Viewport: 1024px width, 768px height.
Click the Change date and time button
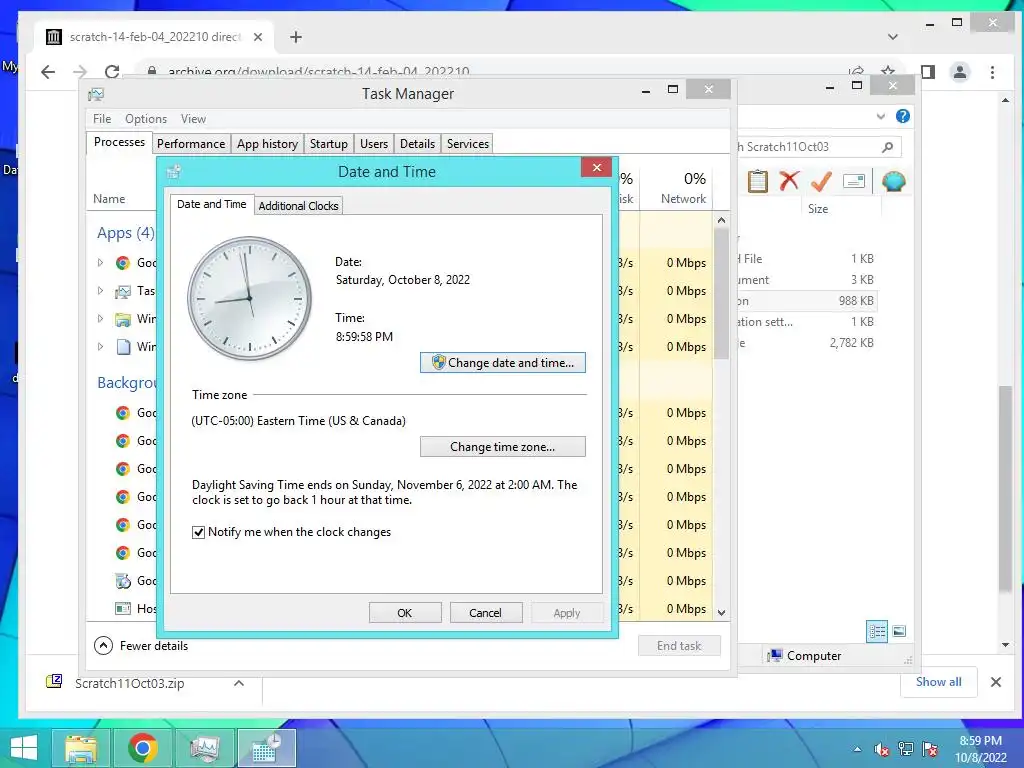[502, 362]
